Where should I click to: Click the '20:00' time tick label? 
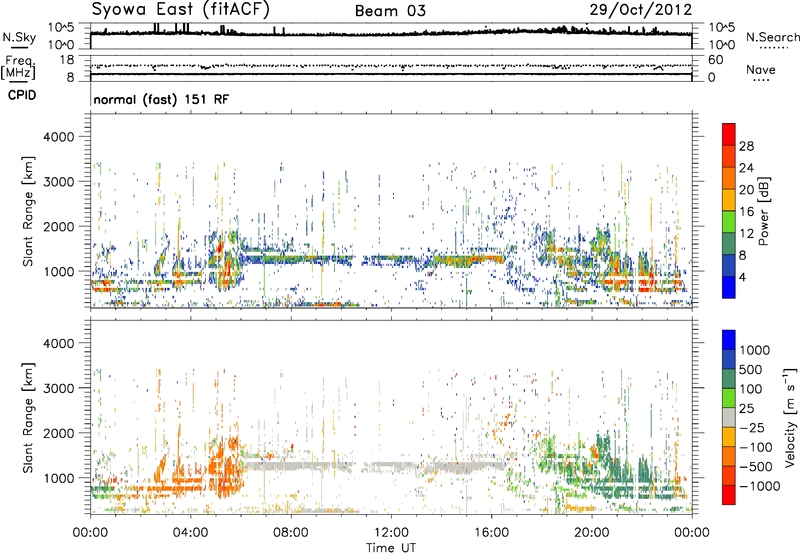(592, 533)
